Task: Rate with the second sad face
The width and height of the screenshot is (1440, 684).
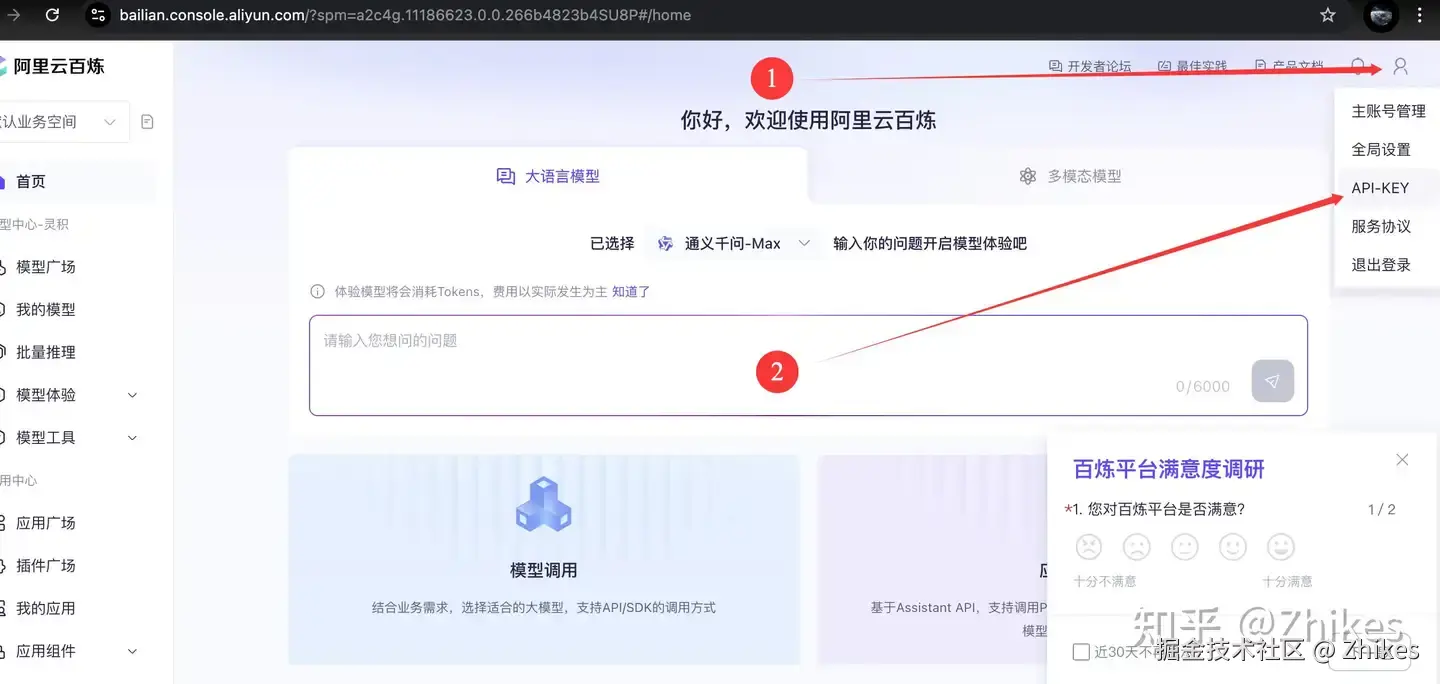Action: [x=1137, y=546]
